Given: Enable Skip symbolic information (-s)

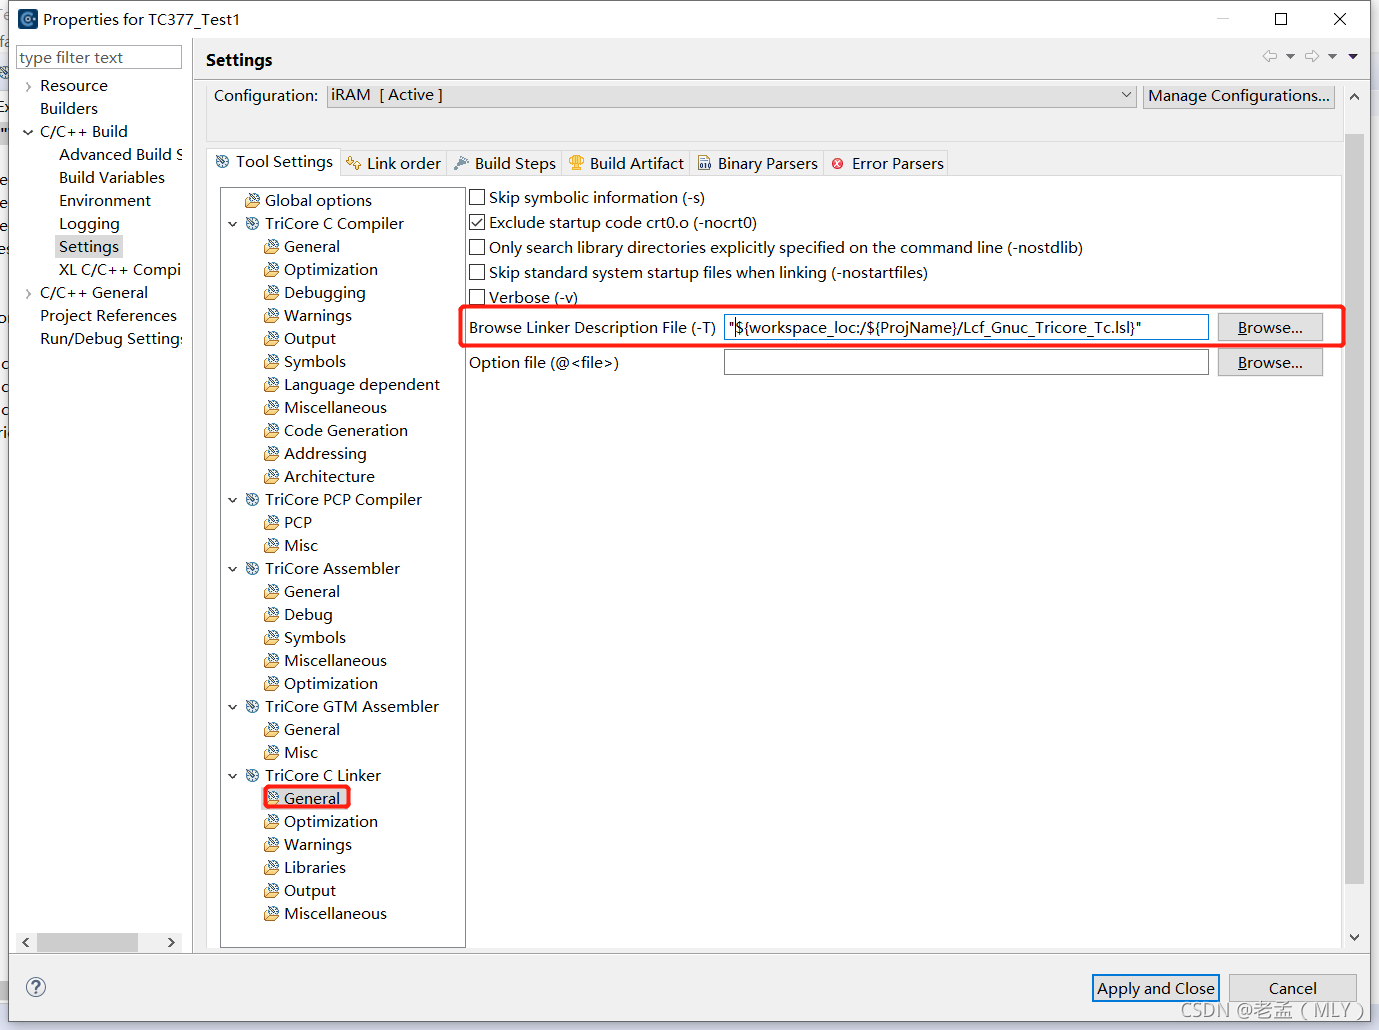Looking at the screenshot, I should click(477, 197).
